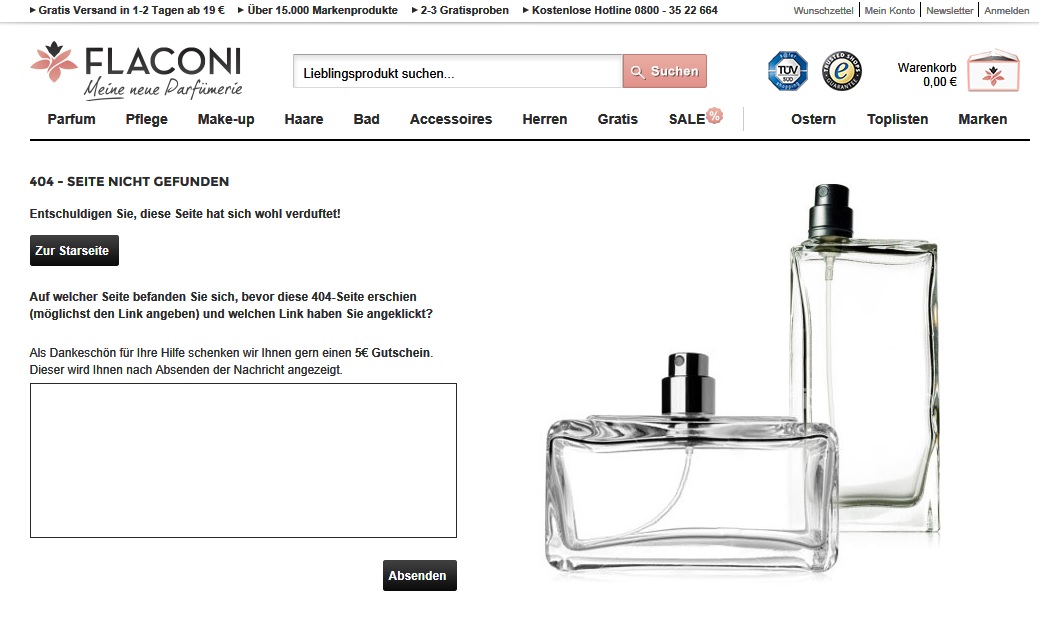The width and height of the screenshot is (1039, 621).
Task: Open the Make-up category
Action: [226, 119]
